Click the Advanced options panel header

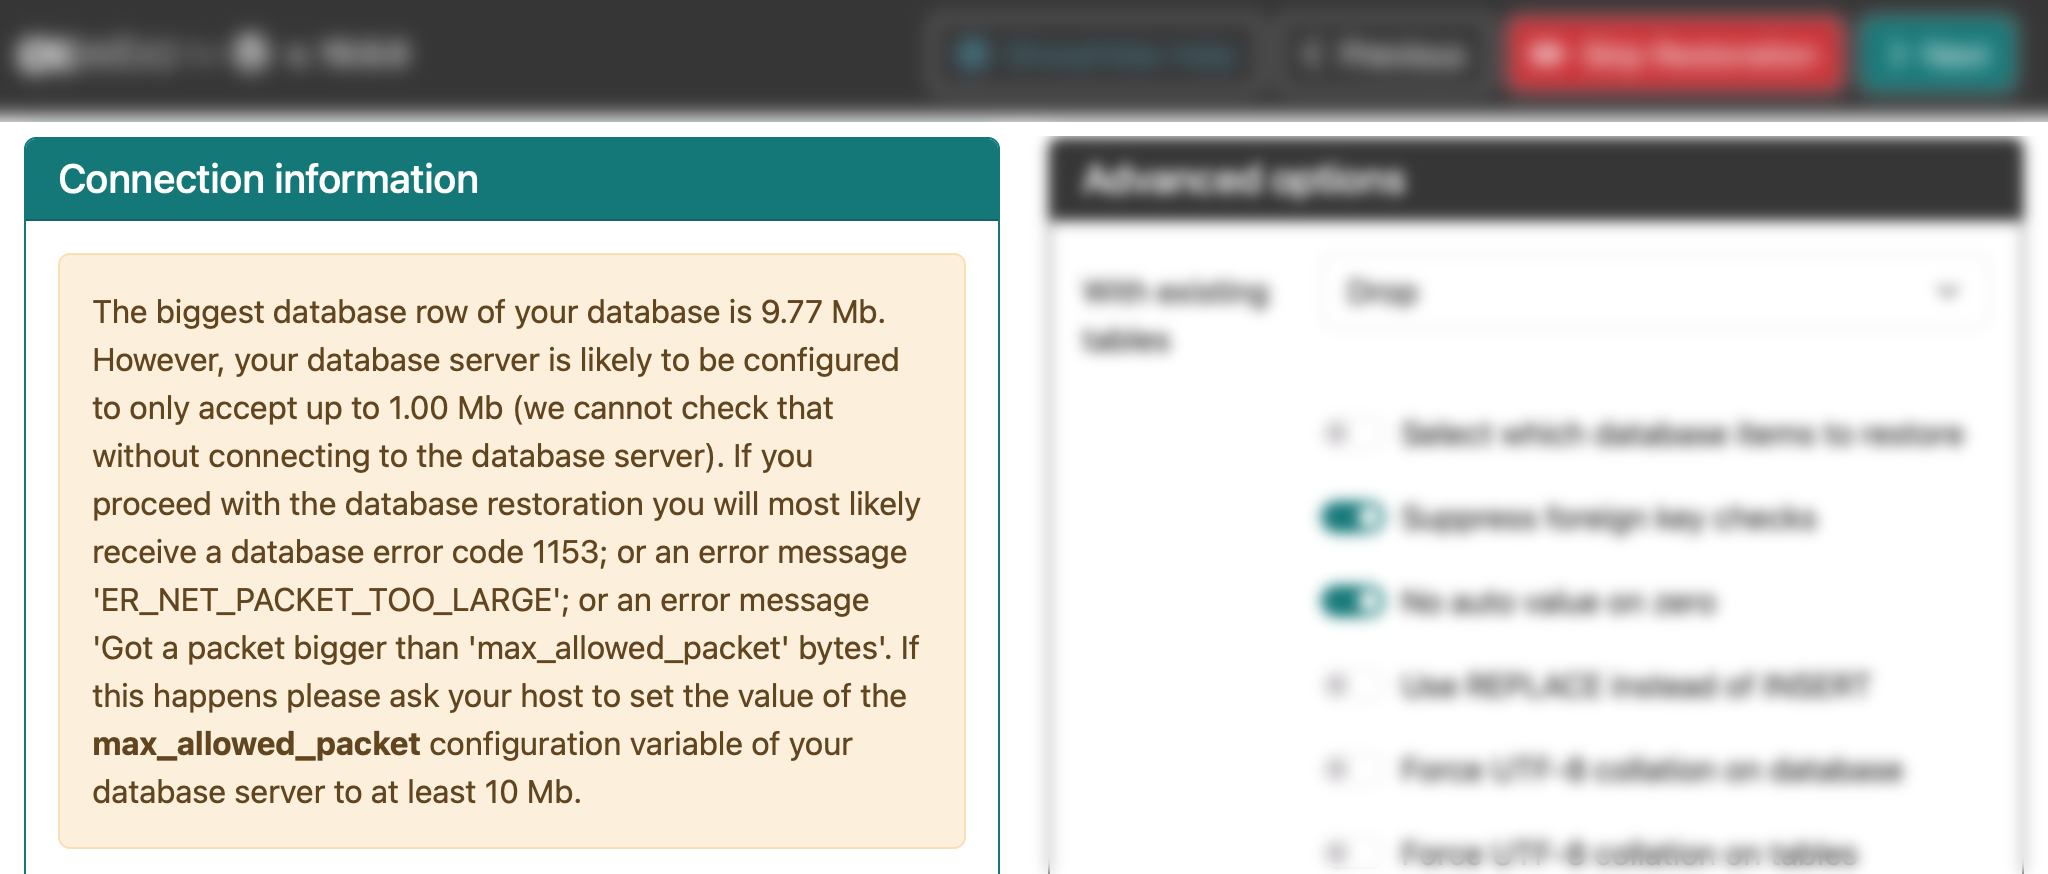pyautogui.click(x=1535, y=180)
